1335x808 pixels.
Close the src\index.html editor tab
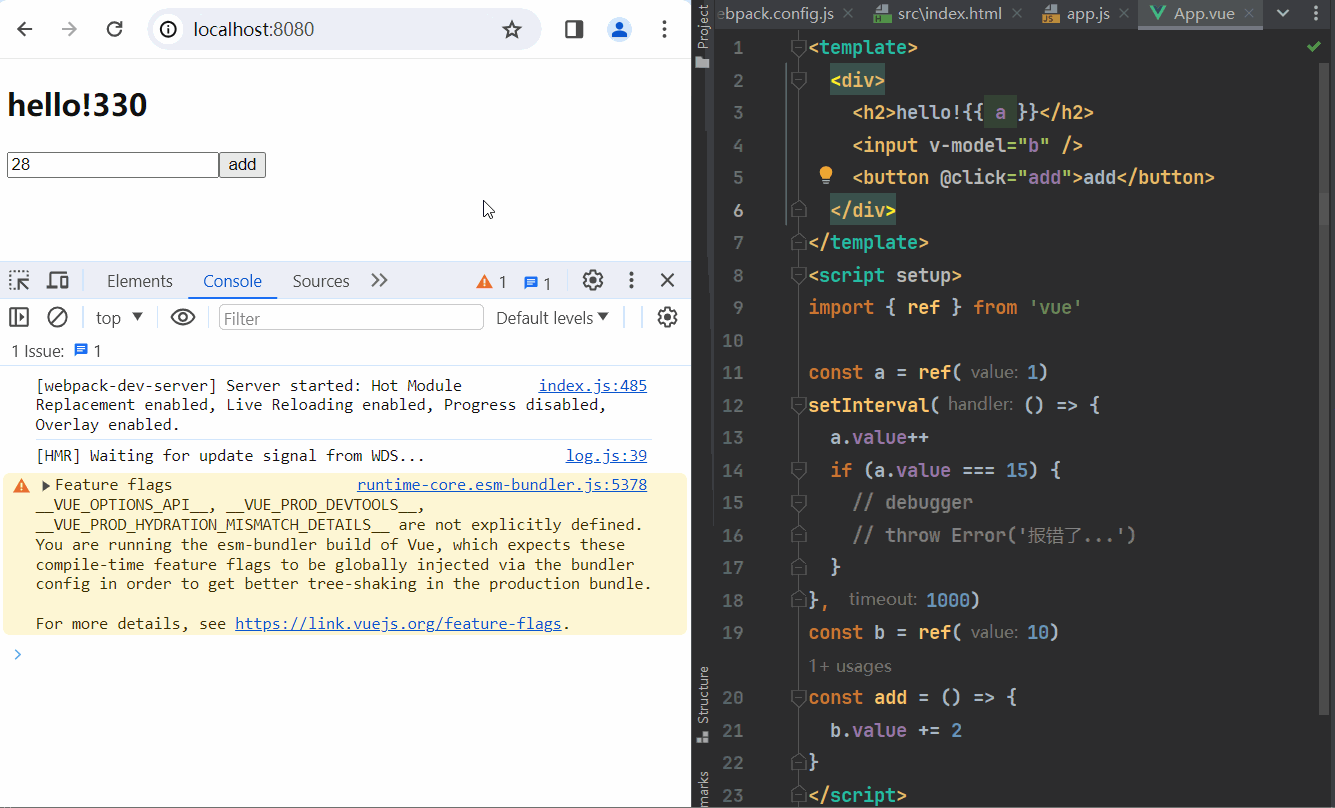point(1016,13)
